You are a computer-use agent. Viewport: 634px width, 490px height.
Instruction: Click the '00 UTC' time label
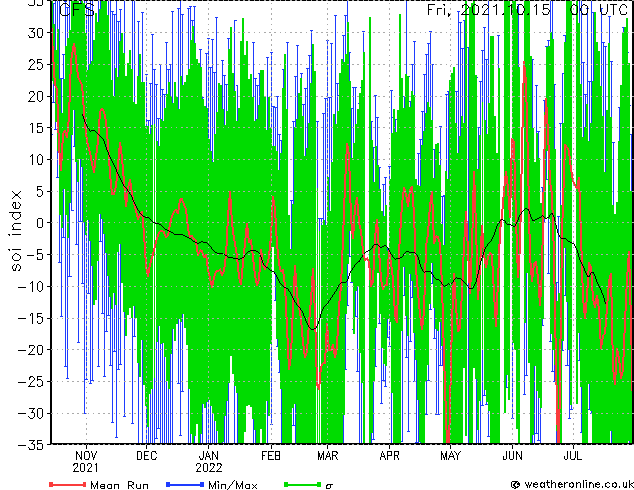pos(598,10)
